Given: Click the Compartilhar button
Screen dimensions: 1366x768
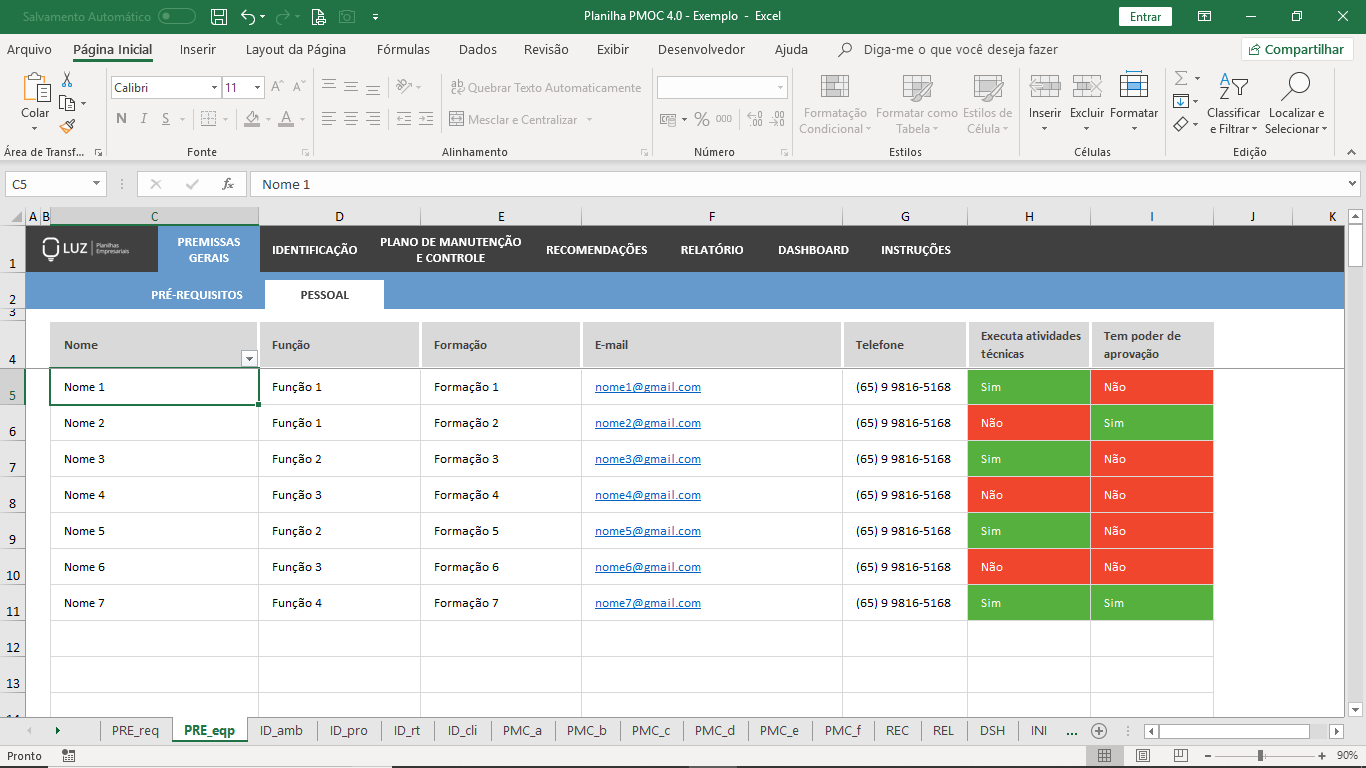Looking at the screenshot, I should 1297,50.
